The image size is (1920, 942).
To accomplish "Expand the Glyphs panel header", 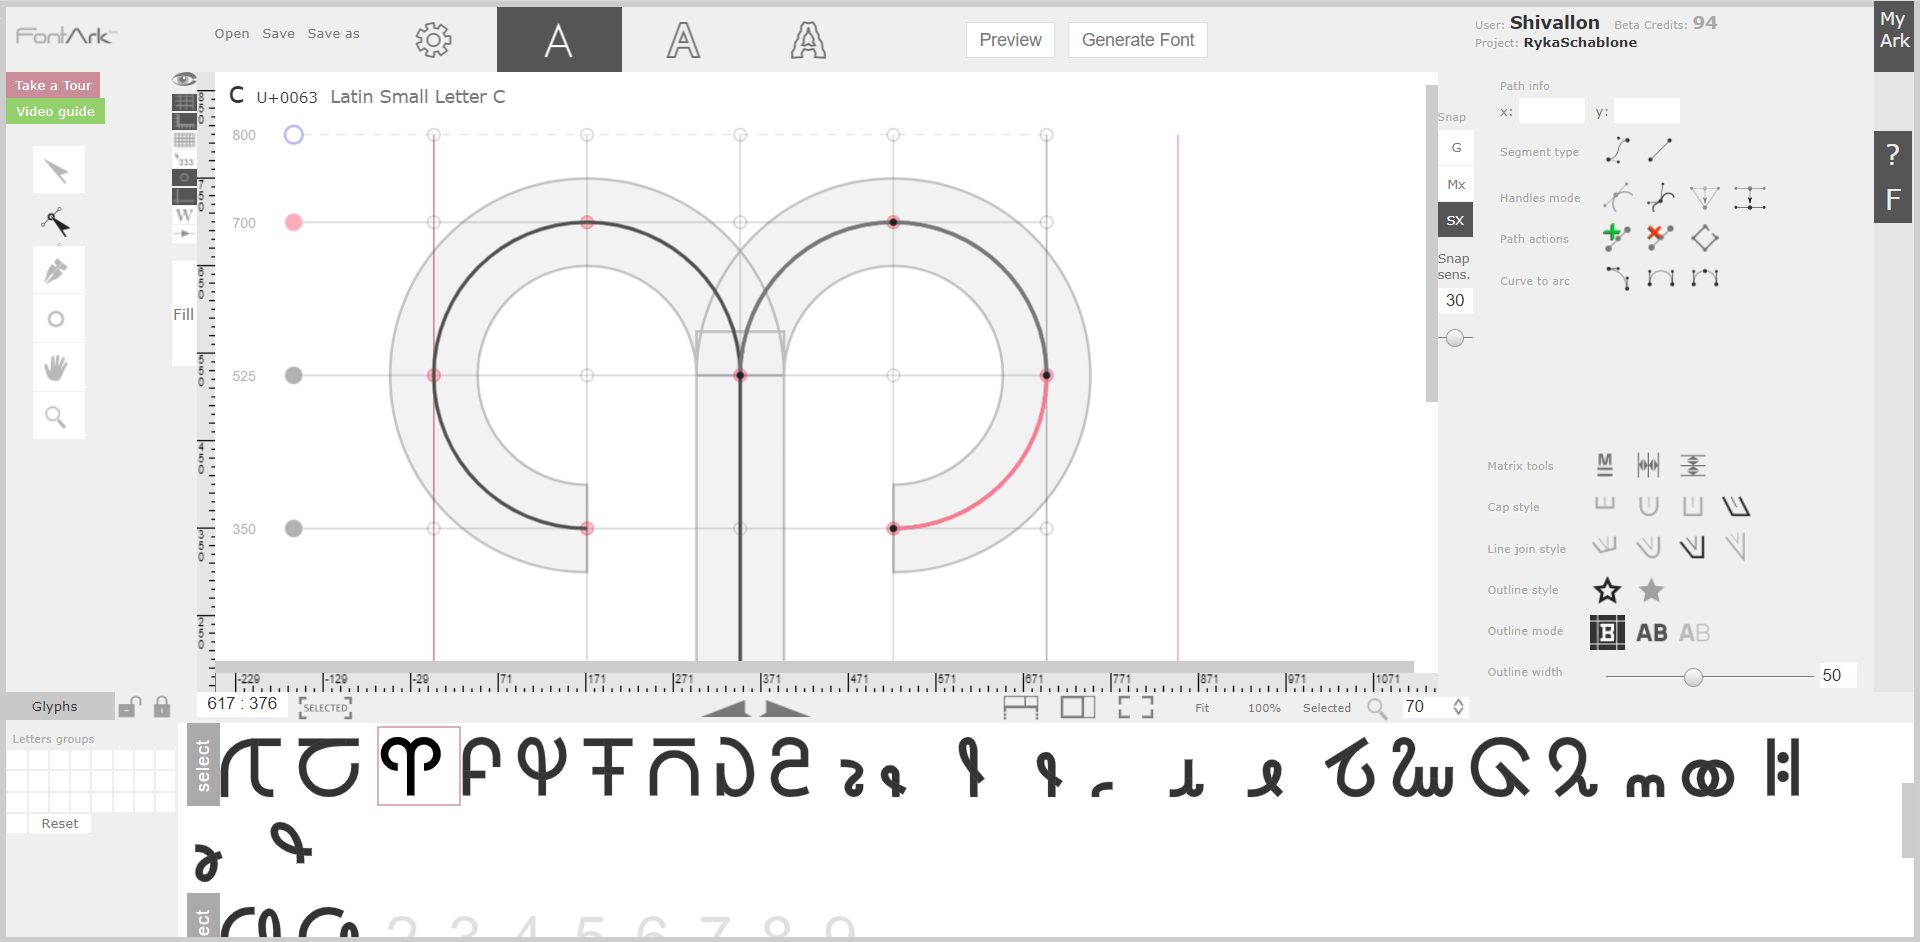I will tap(55, 706).
